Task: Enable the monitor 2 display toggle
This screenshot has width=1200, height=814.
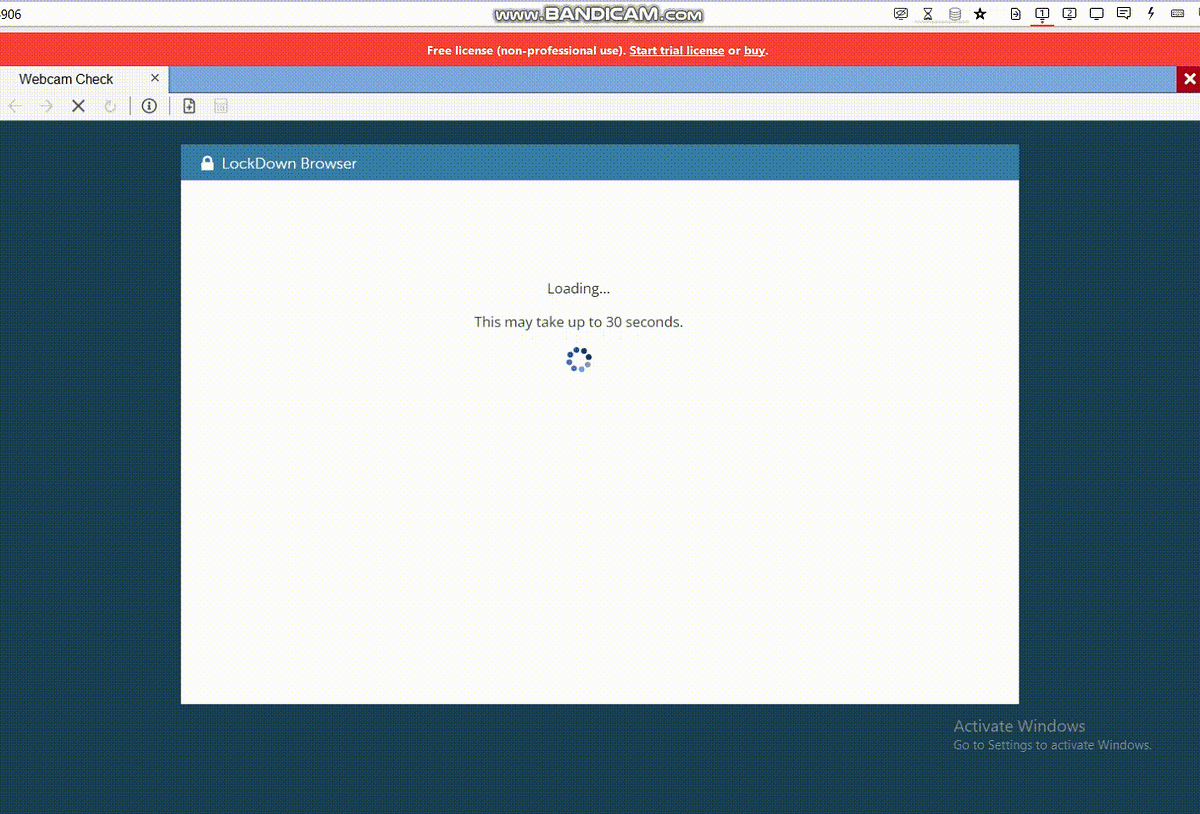Action: click(x=1071, y=13)
